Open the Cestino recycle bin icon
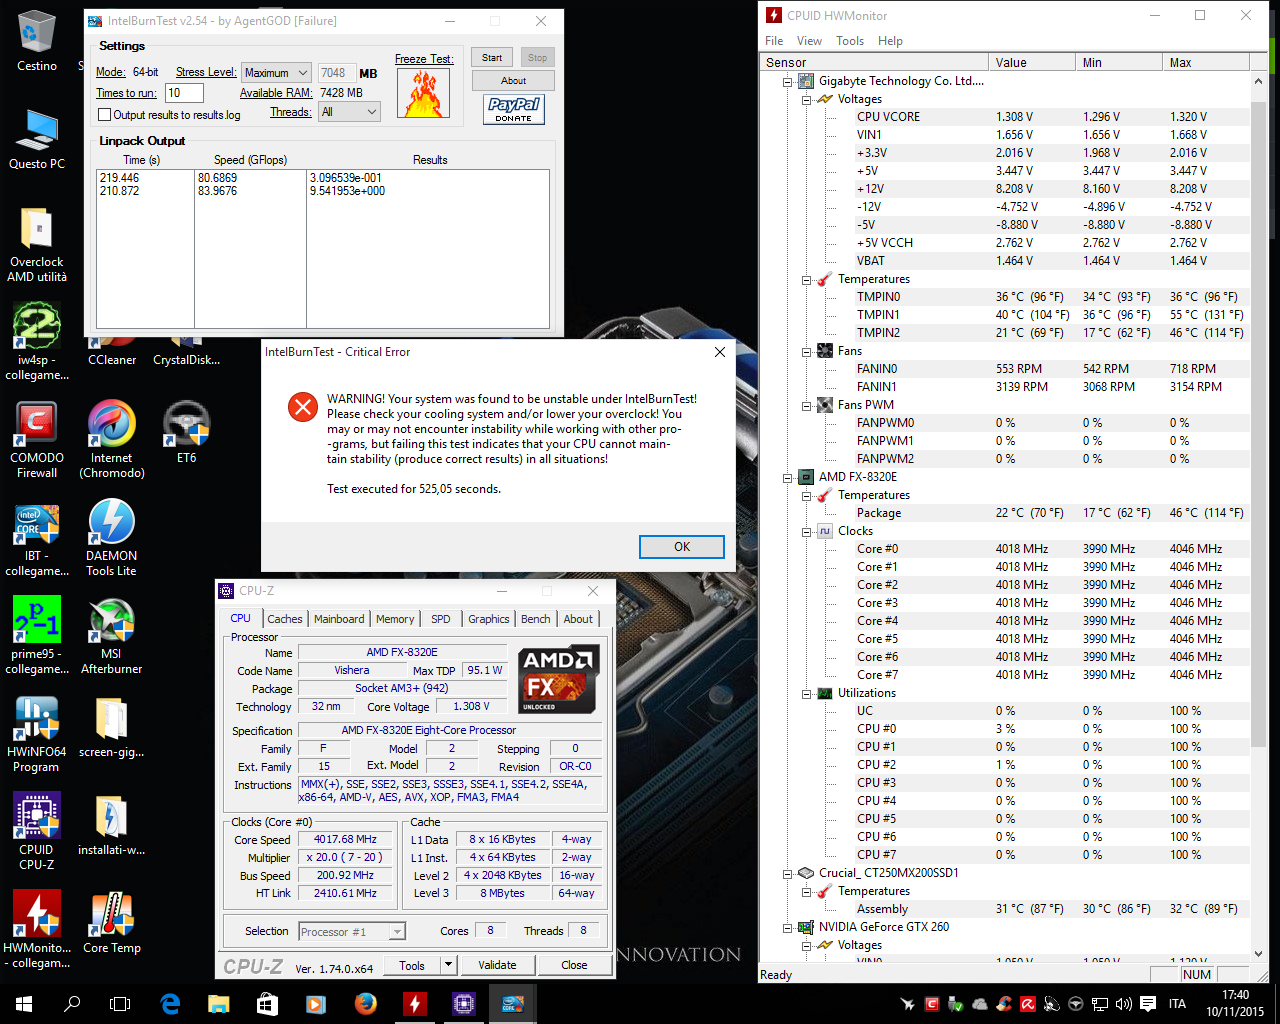Viewport: 1280px width, 1024px height. 37,42
